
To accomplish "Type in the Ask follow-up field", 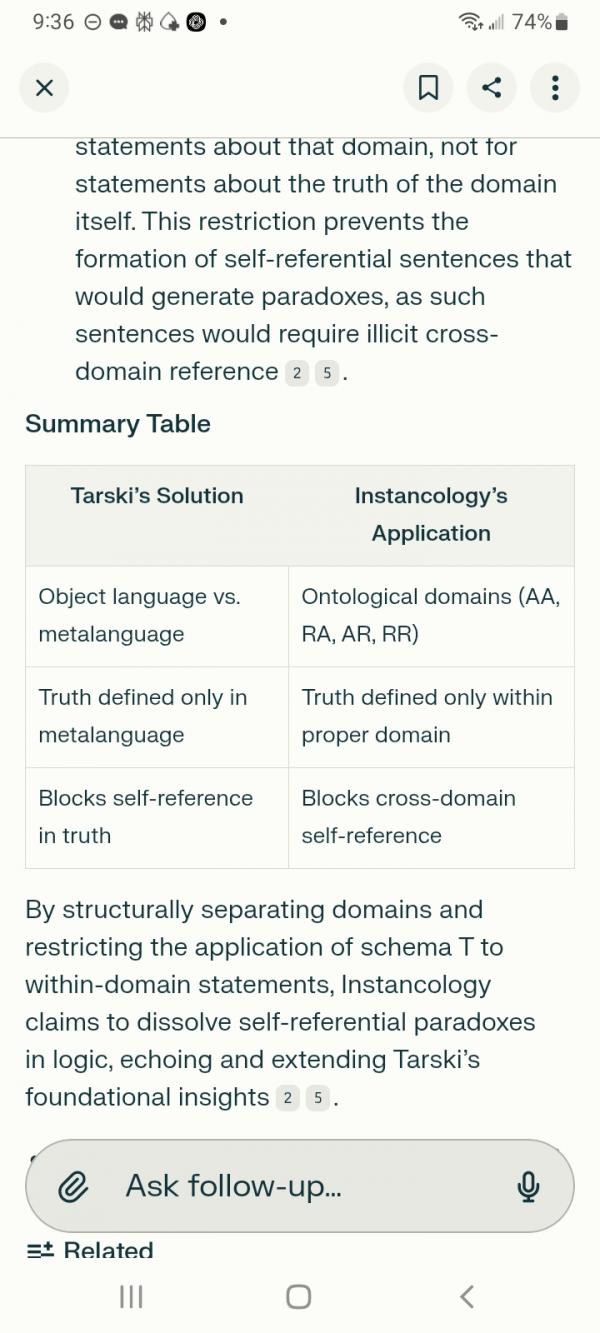I will (x=300, y=1187).
